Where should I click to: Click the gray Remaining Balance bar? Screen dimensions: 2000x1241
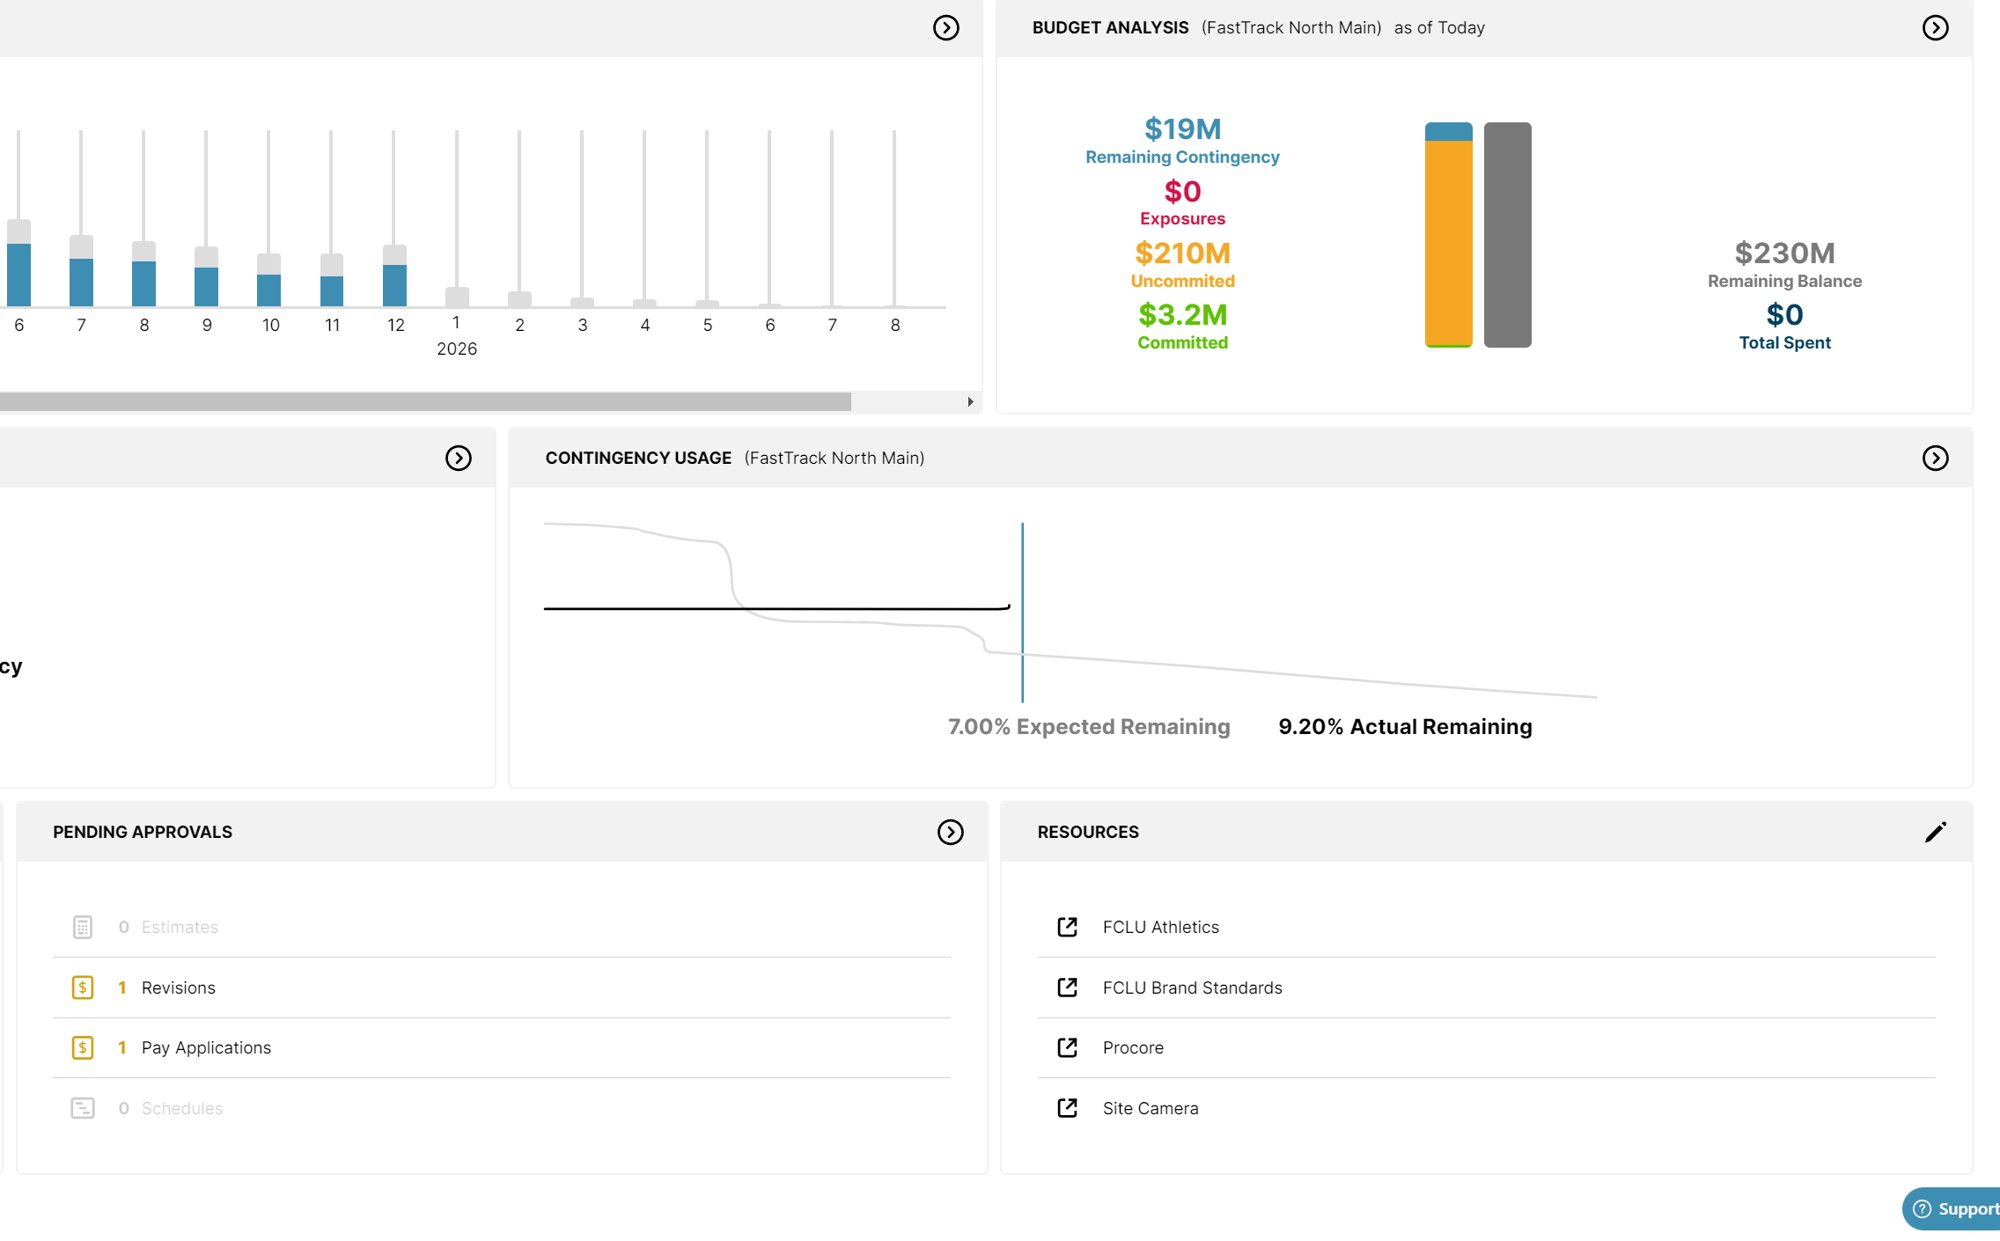pos(1507,235)
